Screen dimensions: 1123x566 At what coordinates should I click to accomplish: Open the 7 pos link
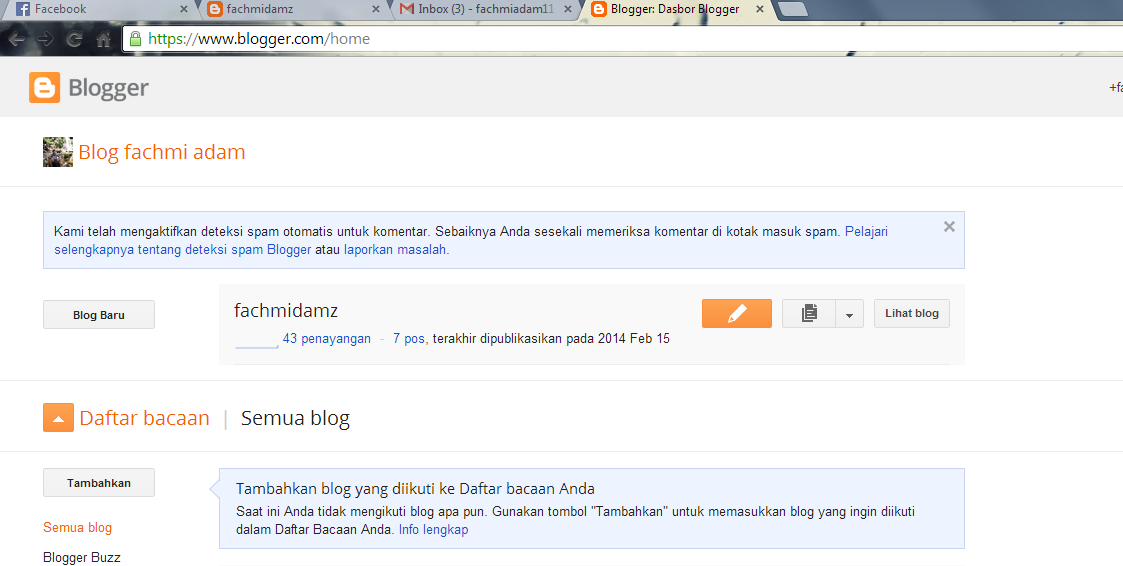[409, 339]
